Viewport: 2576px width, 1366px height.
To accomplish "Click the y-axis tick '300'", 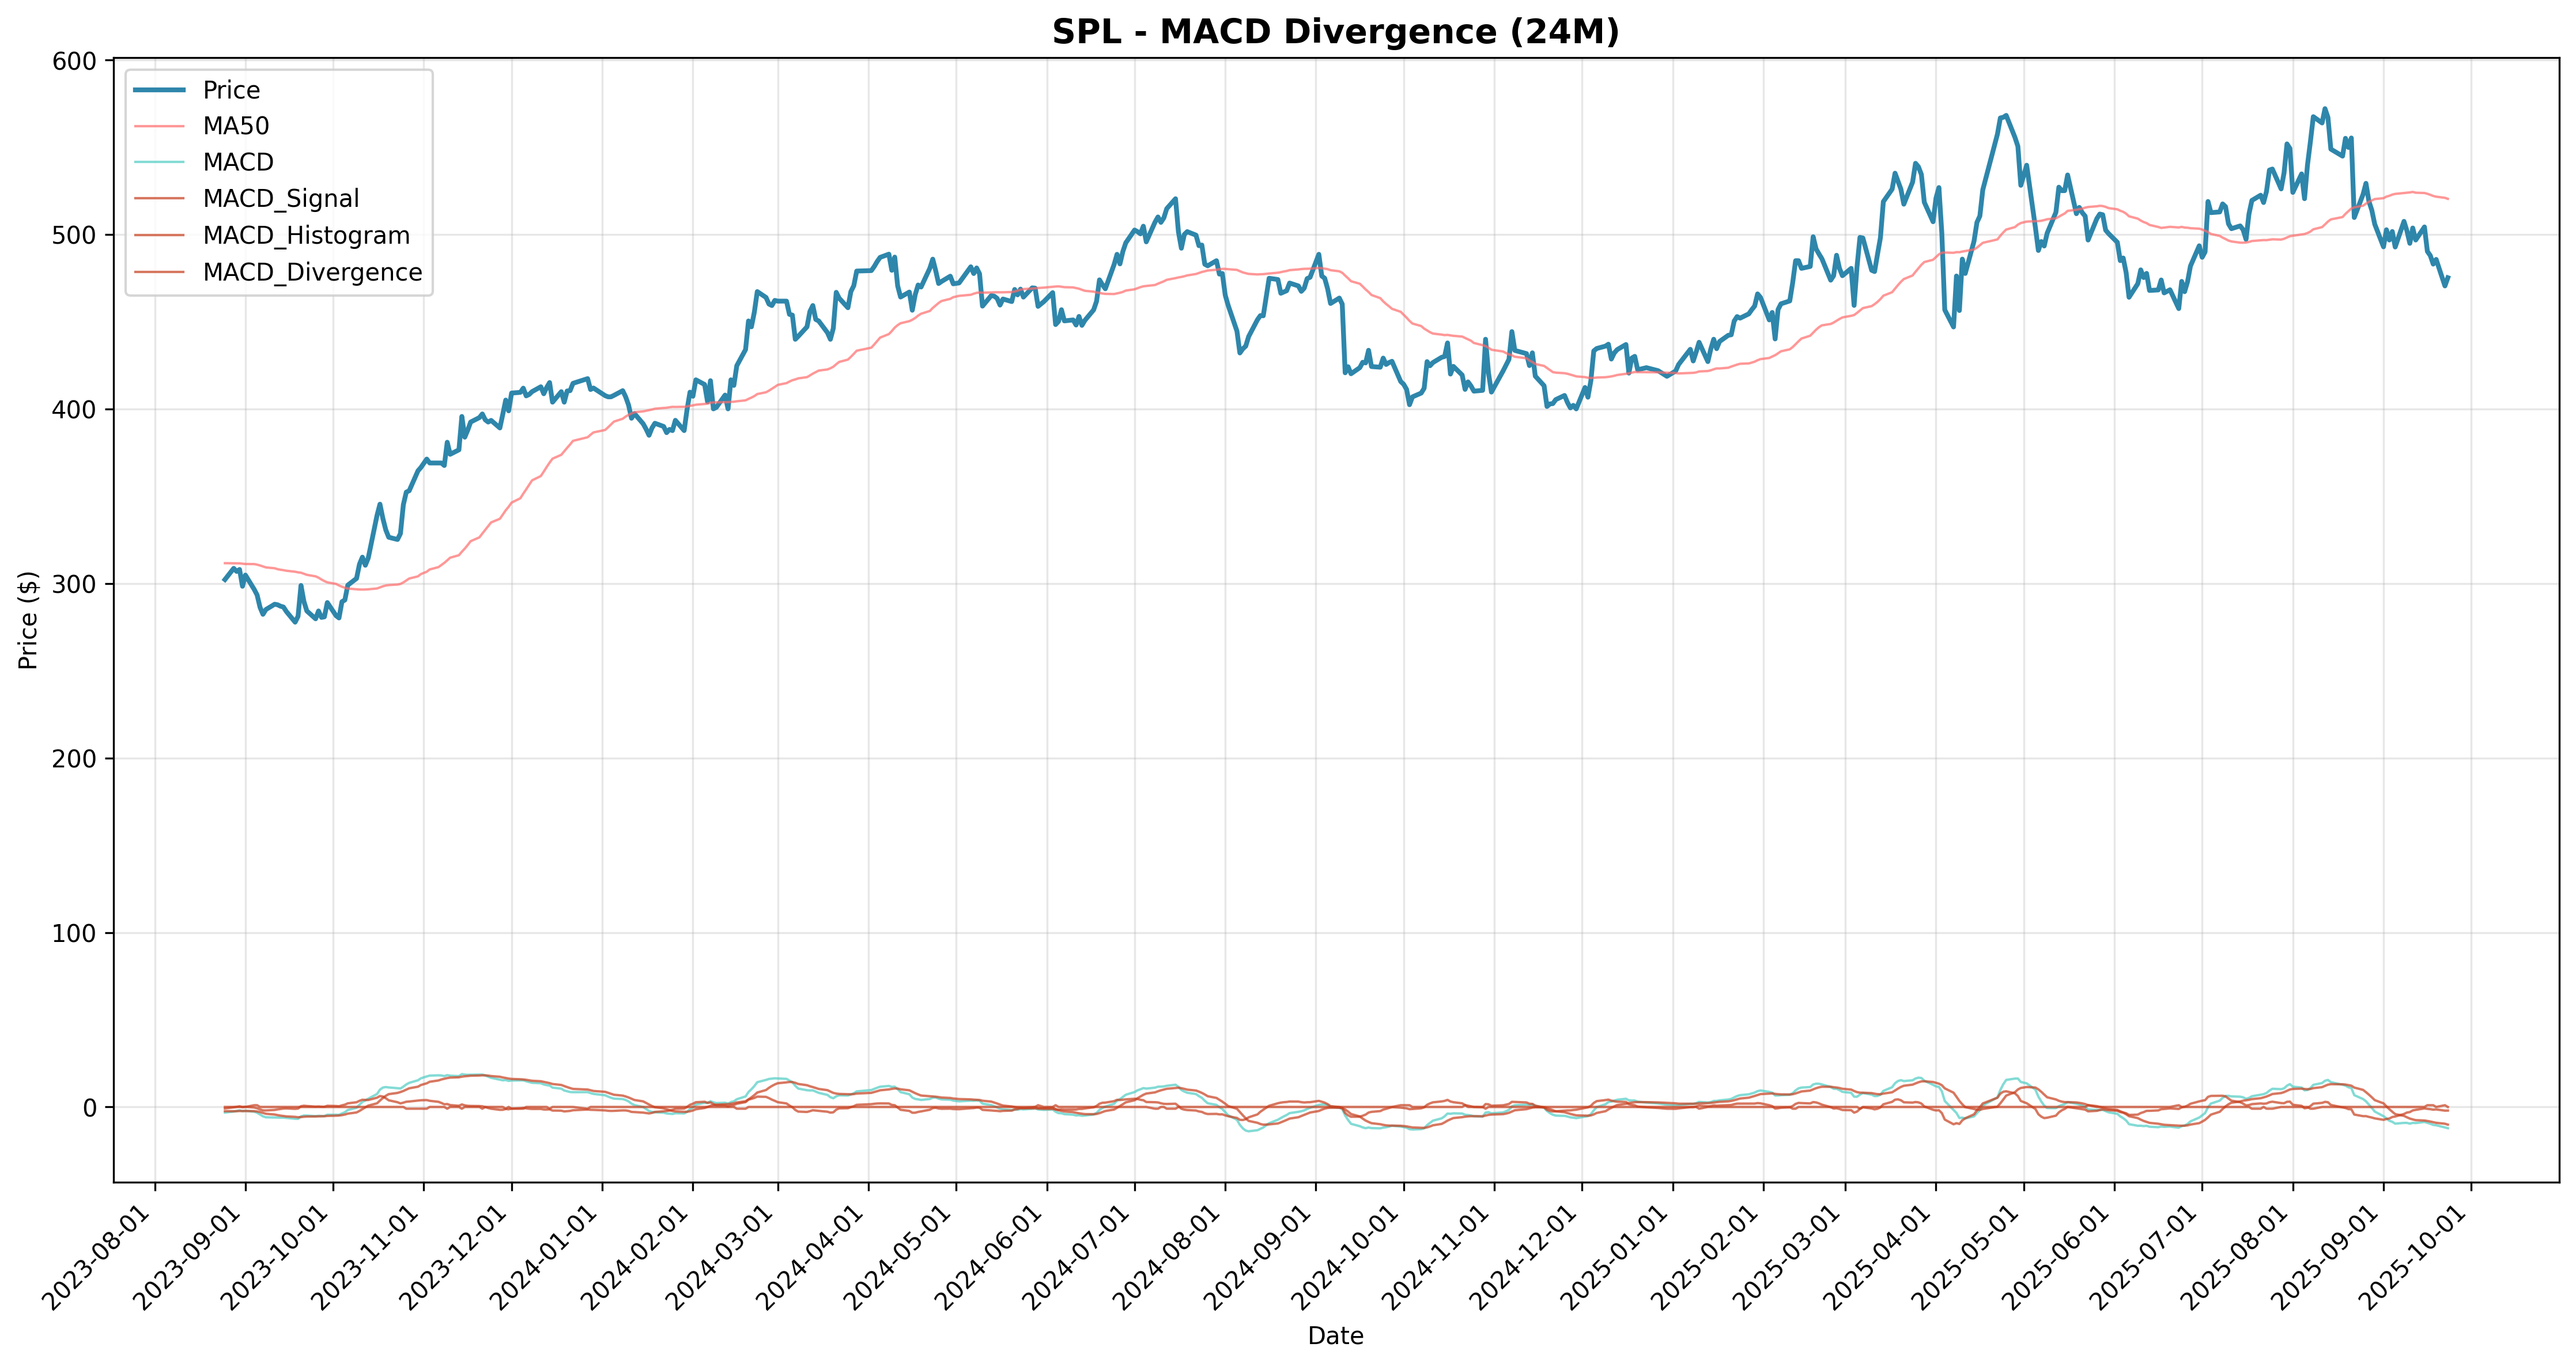I will tap(74, 584).
